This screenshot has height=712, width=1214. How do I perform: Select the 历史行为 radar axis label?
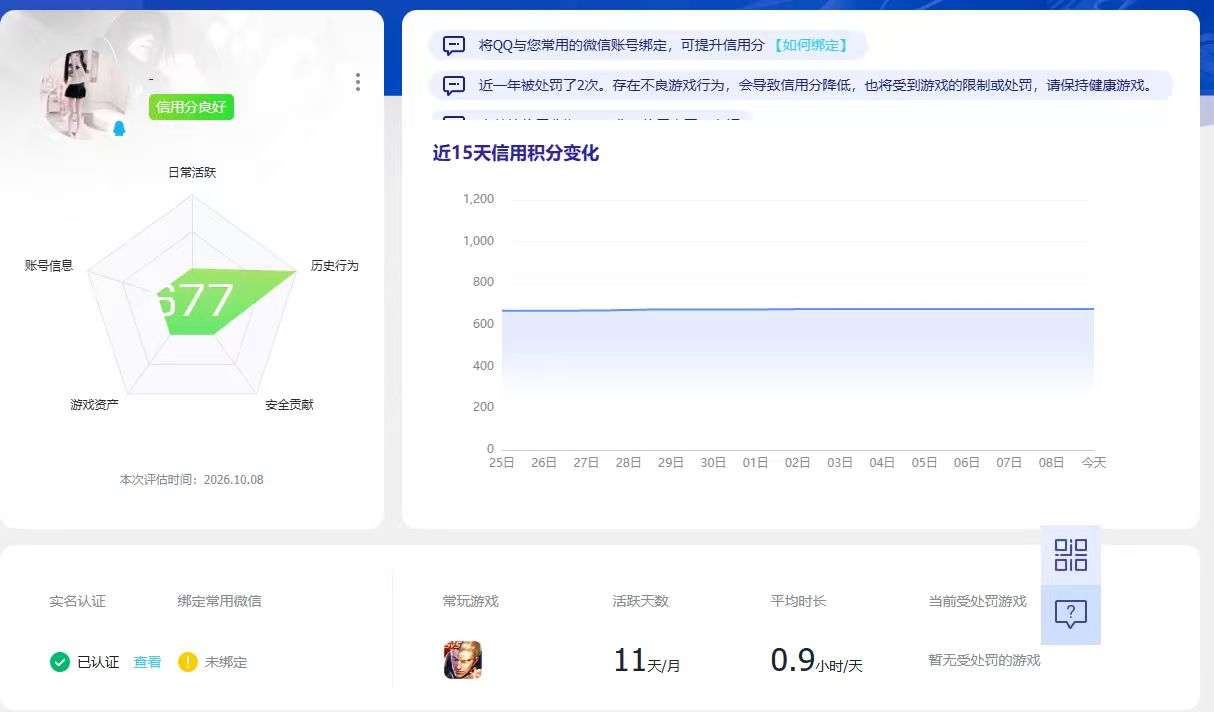coord(334,265)
